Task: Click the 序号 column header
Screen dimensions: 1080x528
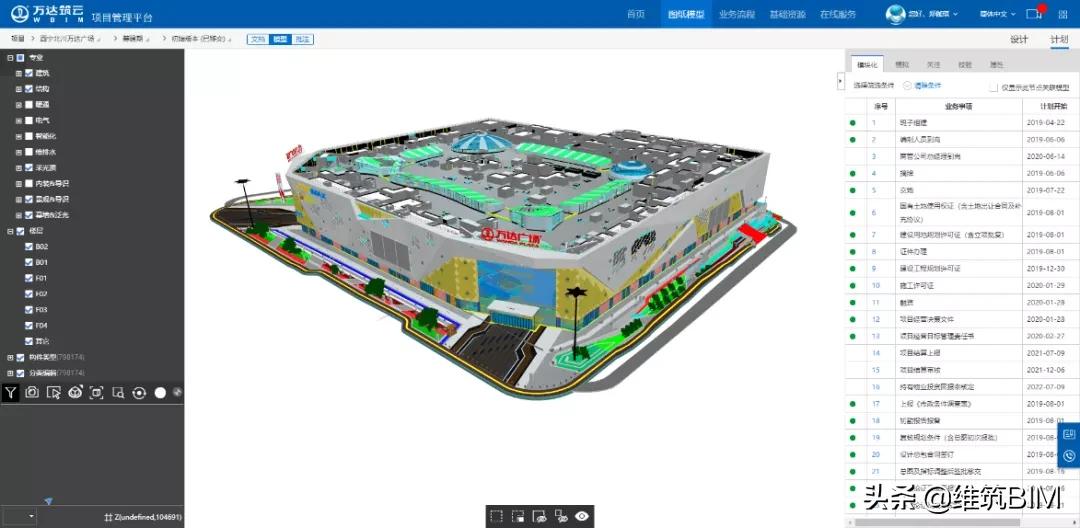Action: [881, 106]
